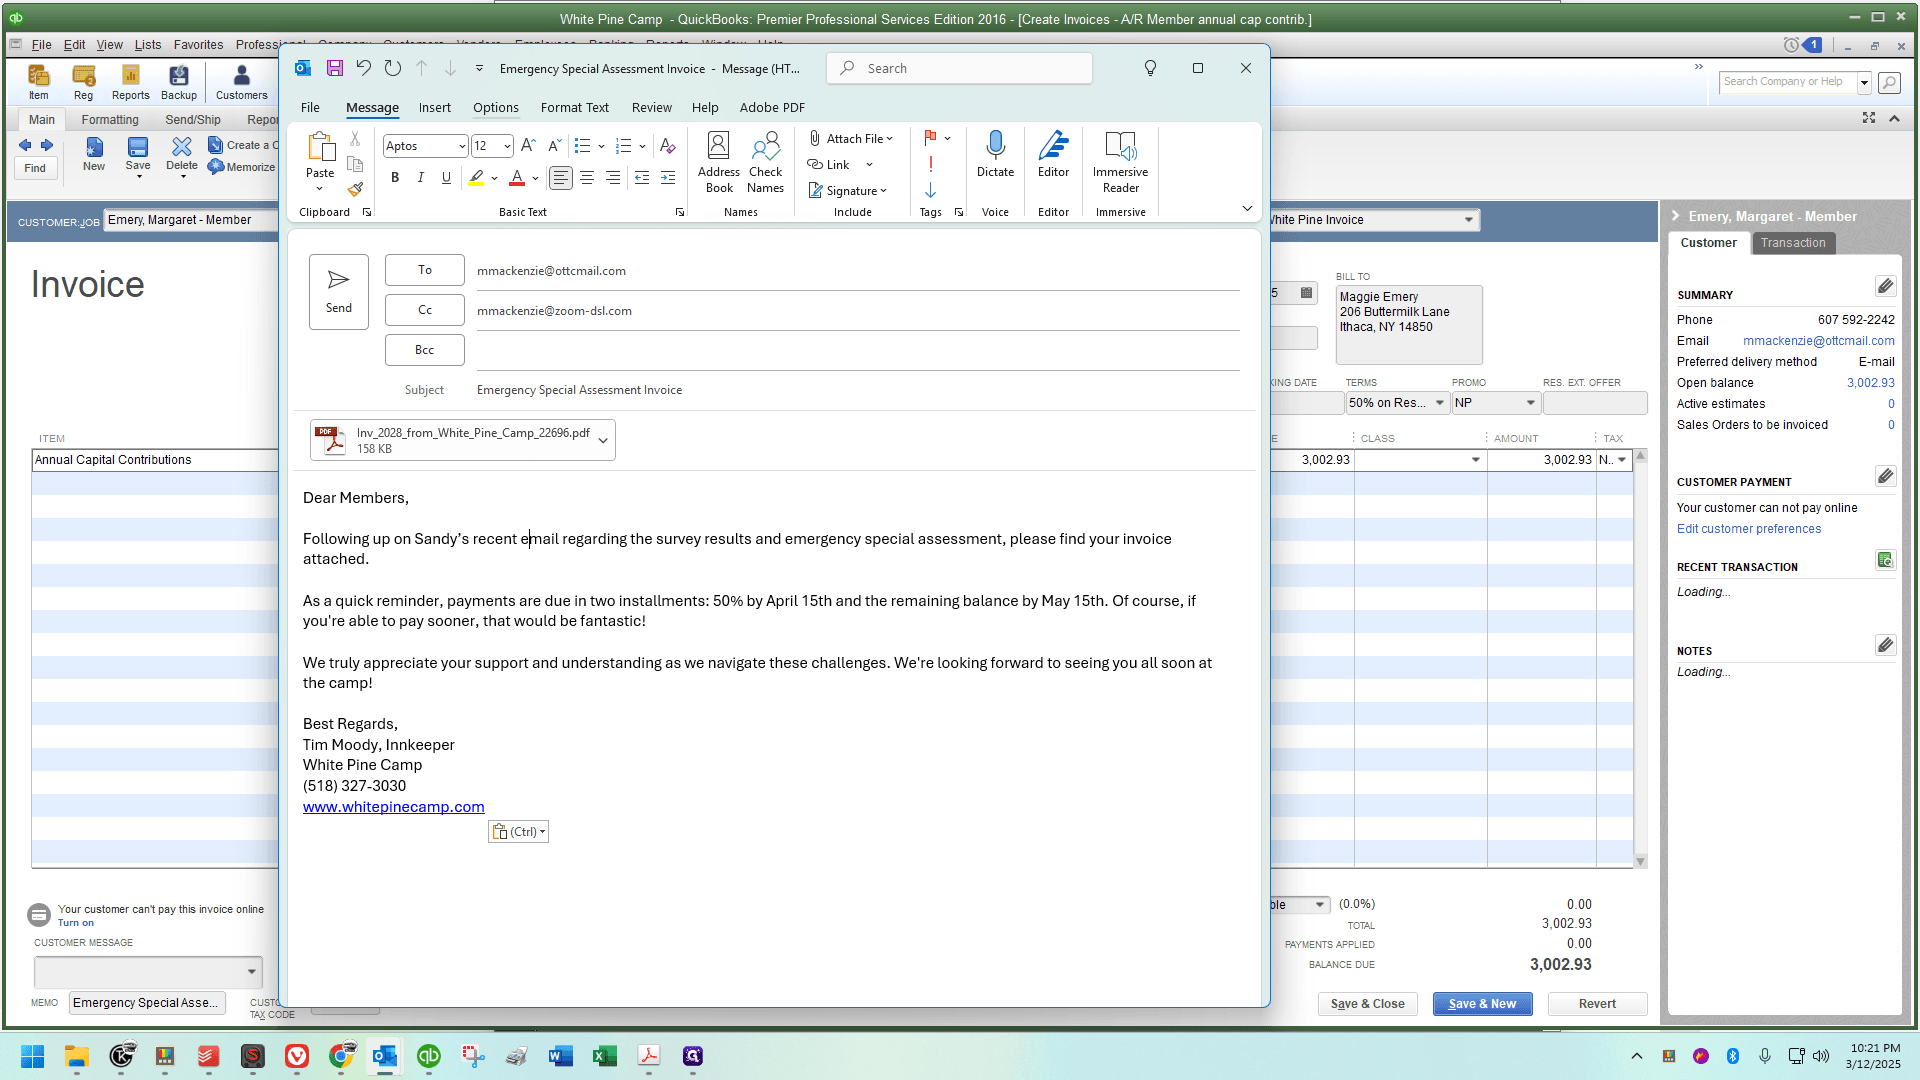1920x1080 pixels.
Task: Select the Format Painter brush icon
Action: pyautogui.click(x=355, y=189)
